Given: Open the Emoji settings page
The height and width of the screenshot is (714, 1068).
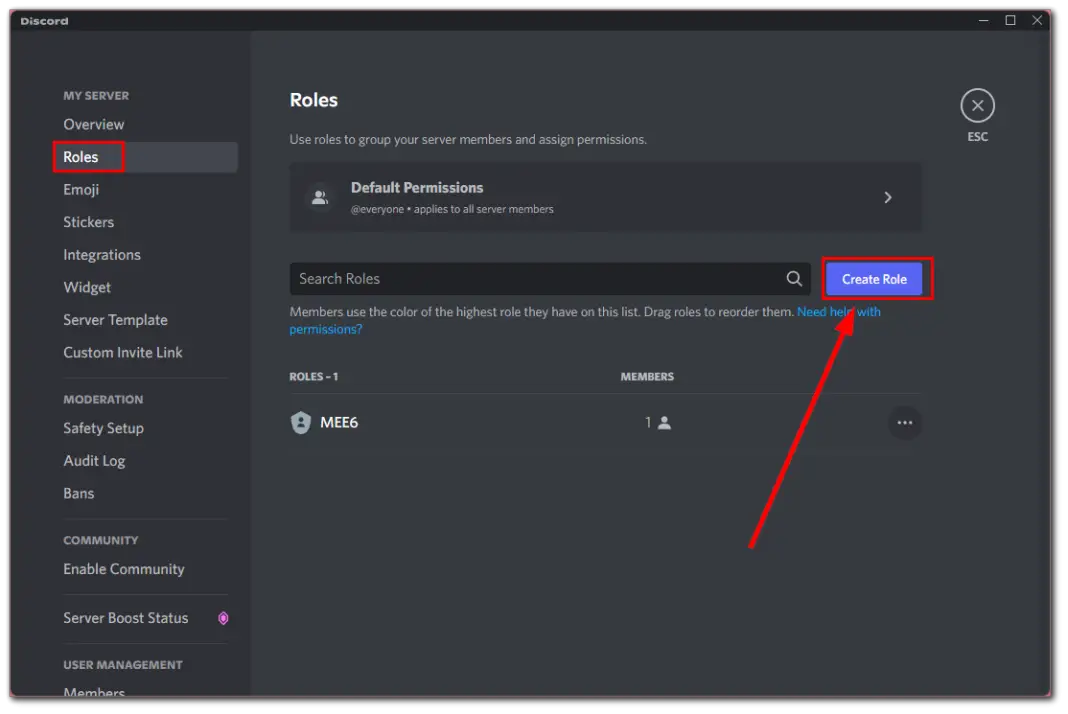Looking at the screenshot, I should point(81,189).
